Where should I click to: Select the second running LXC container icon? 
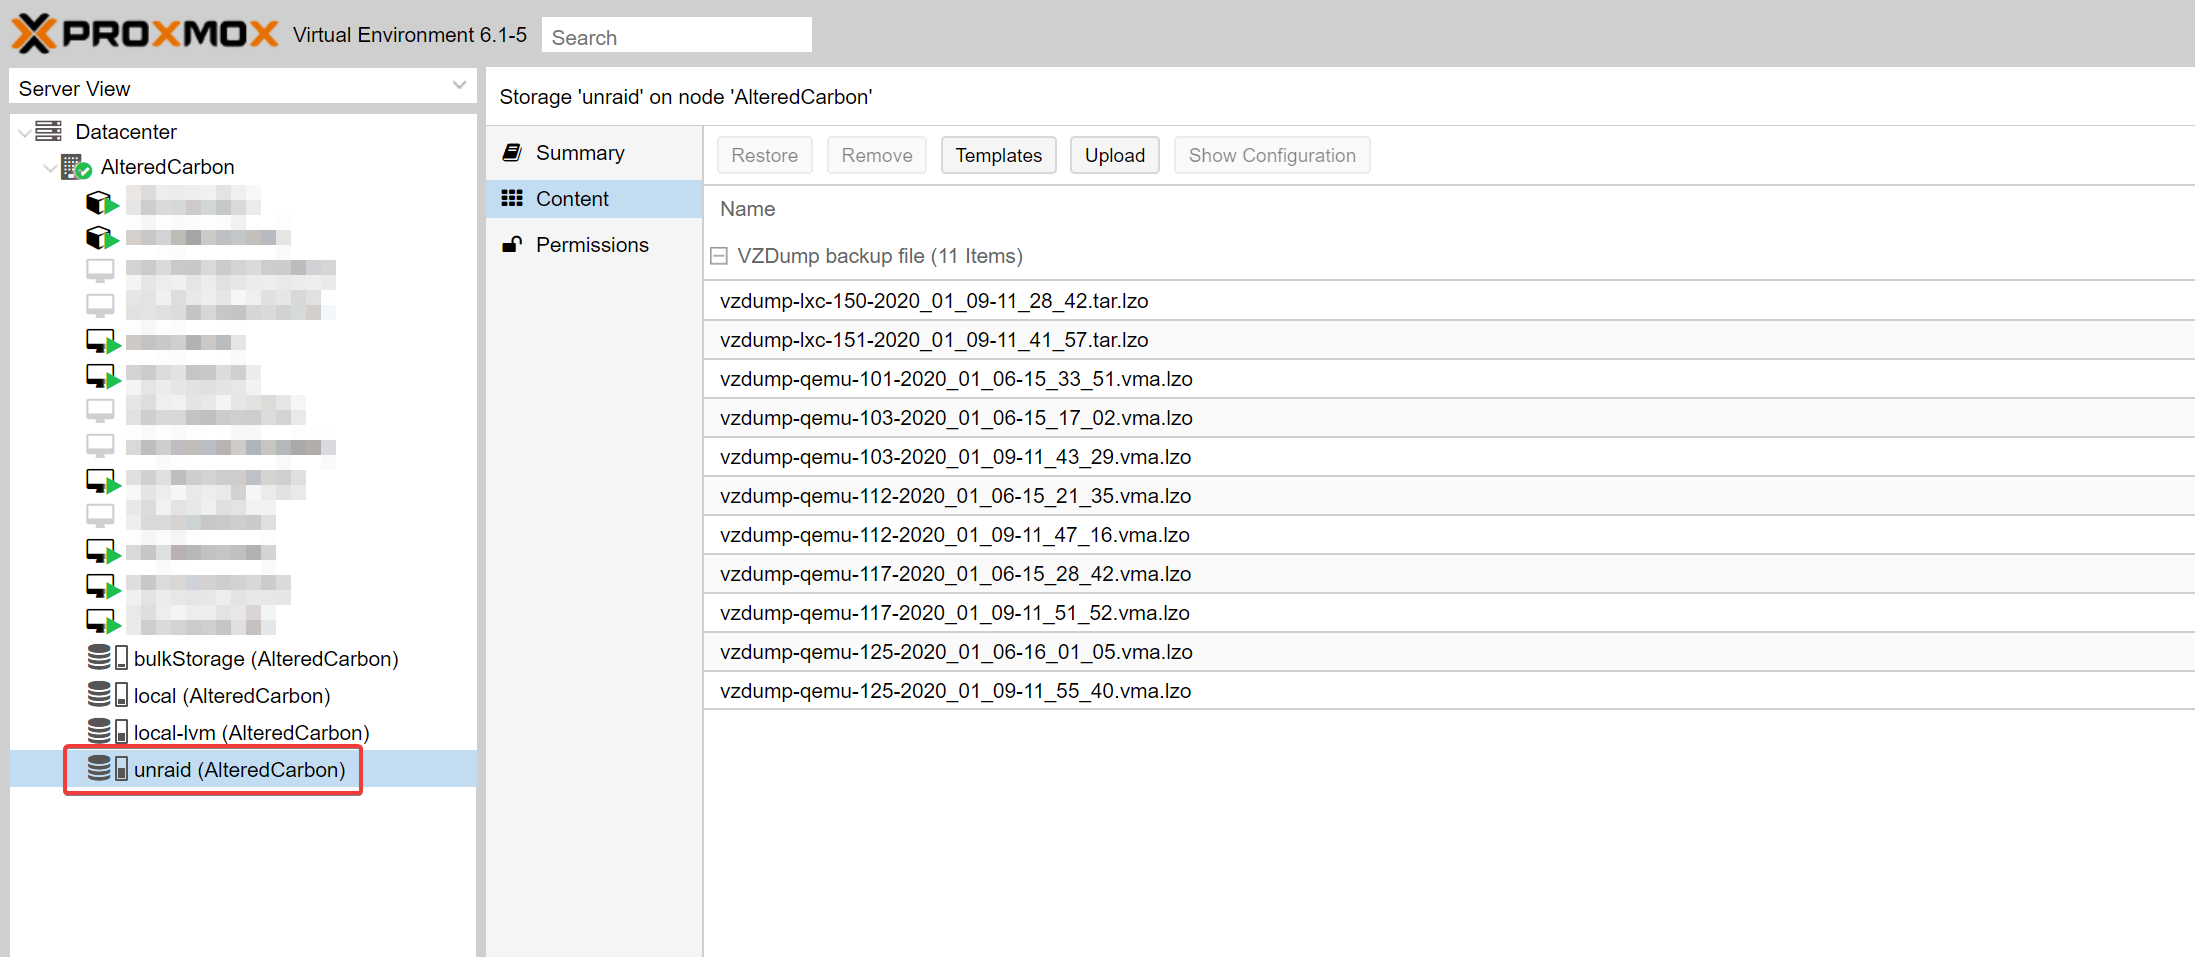point(102,238)
